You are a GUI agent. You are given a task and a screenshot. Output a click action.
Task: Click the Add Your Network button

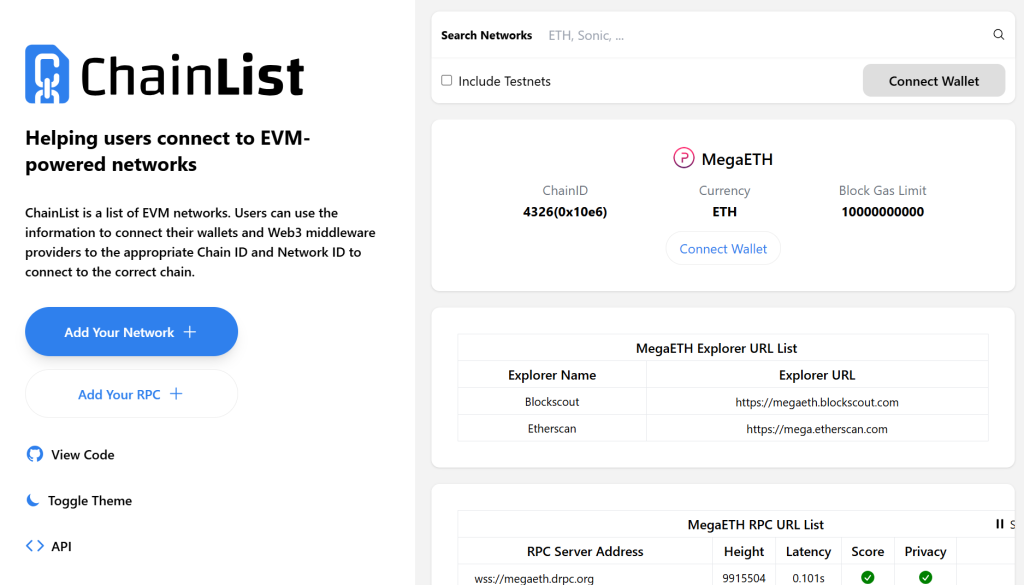(131, 332)
